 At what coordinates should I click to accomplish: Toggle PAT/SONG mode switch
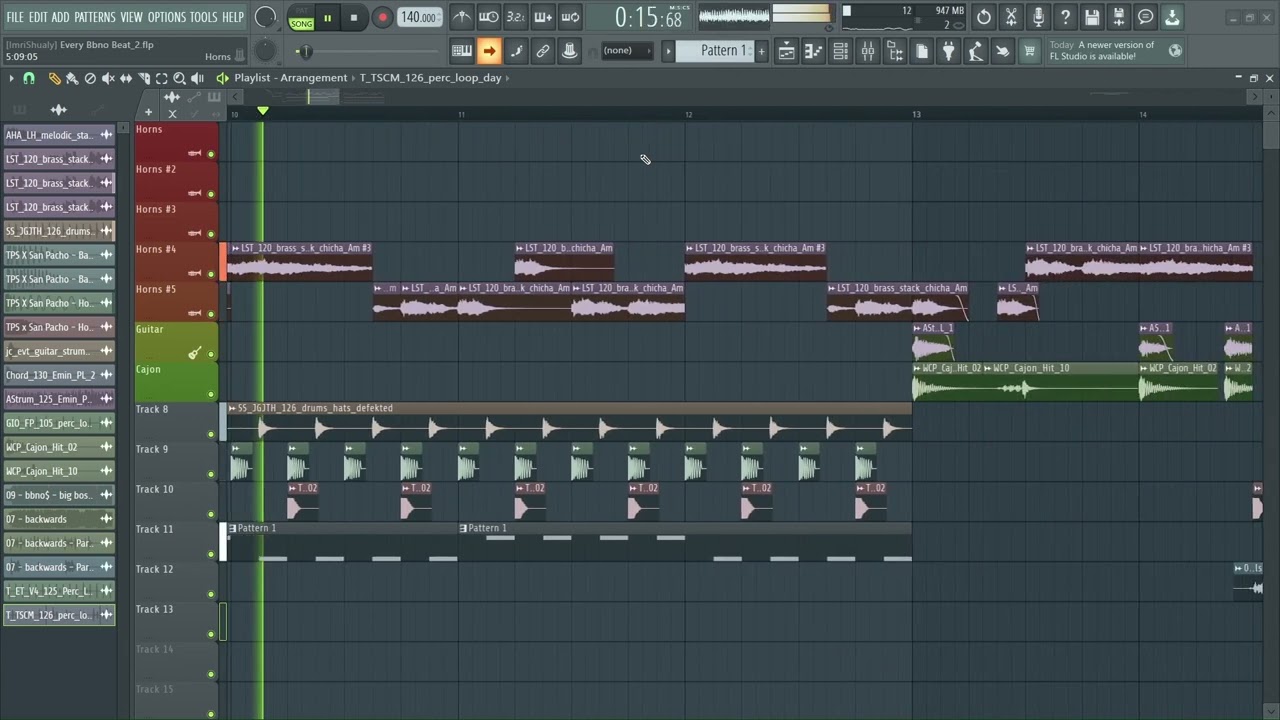(301, 18)
